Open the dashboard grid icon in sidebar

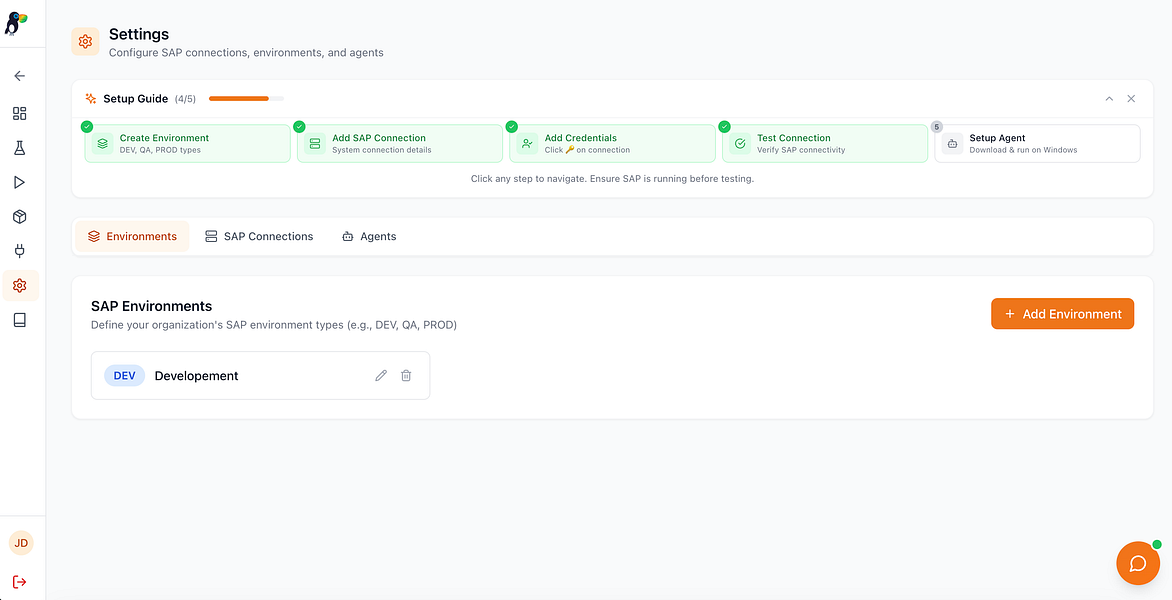(20, 114)
